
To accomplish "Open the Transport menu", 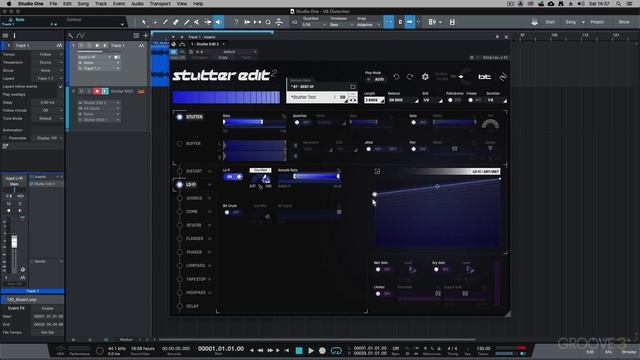I will tap(160, 4).
